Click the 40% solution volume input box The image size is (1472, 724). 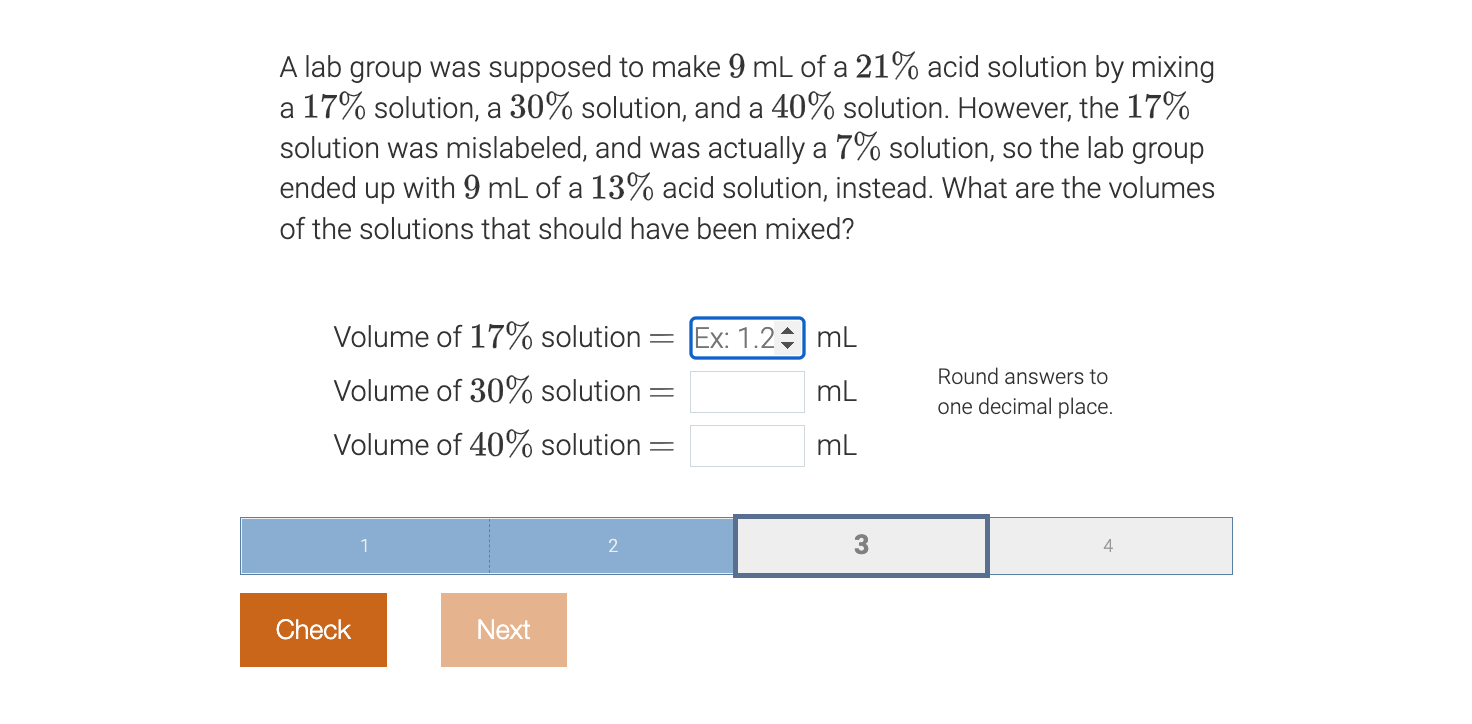pos(746,445)
